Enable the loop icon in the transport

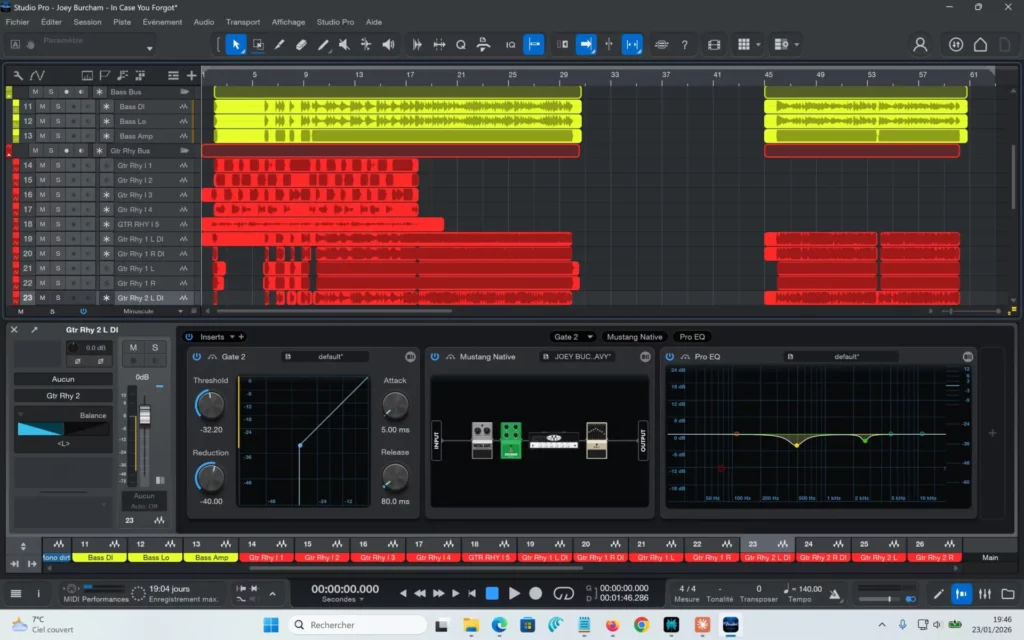[562, 592]
